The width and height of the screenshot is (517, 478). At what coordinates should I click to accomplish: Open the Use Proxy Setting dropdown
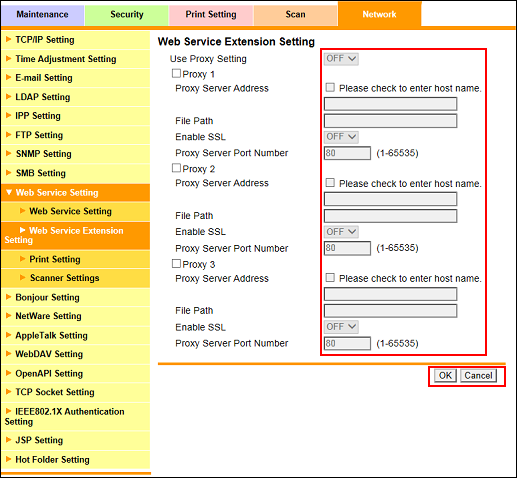click(x=341, y=59)
